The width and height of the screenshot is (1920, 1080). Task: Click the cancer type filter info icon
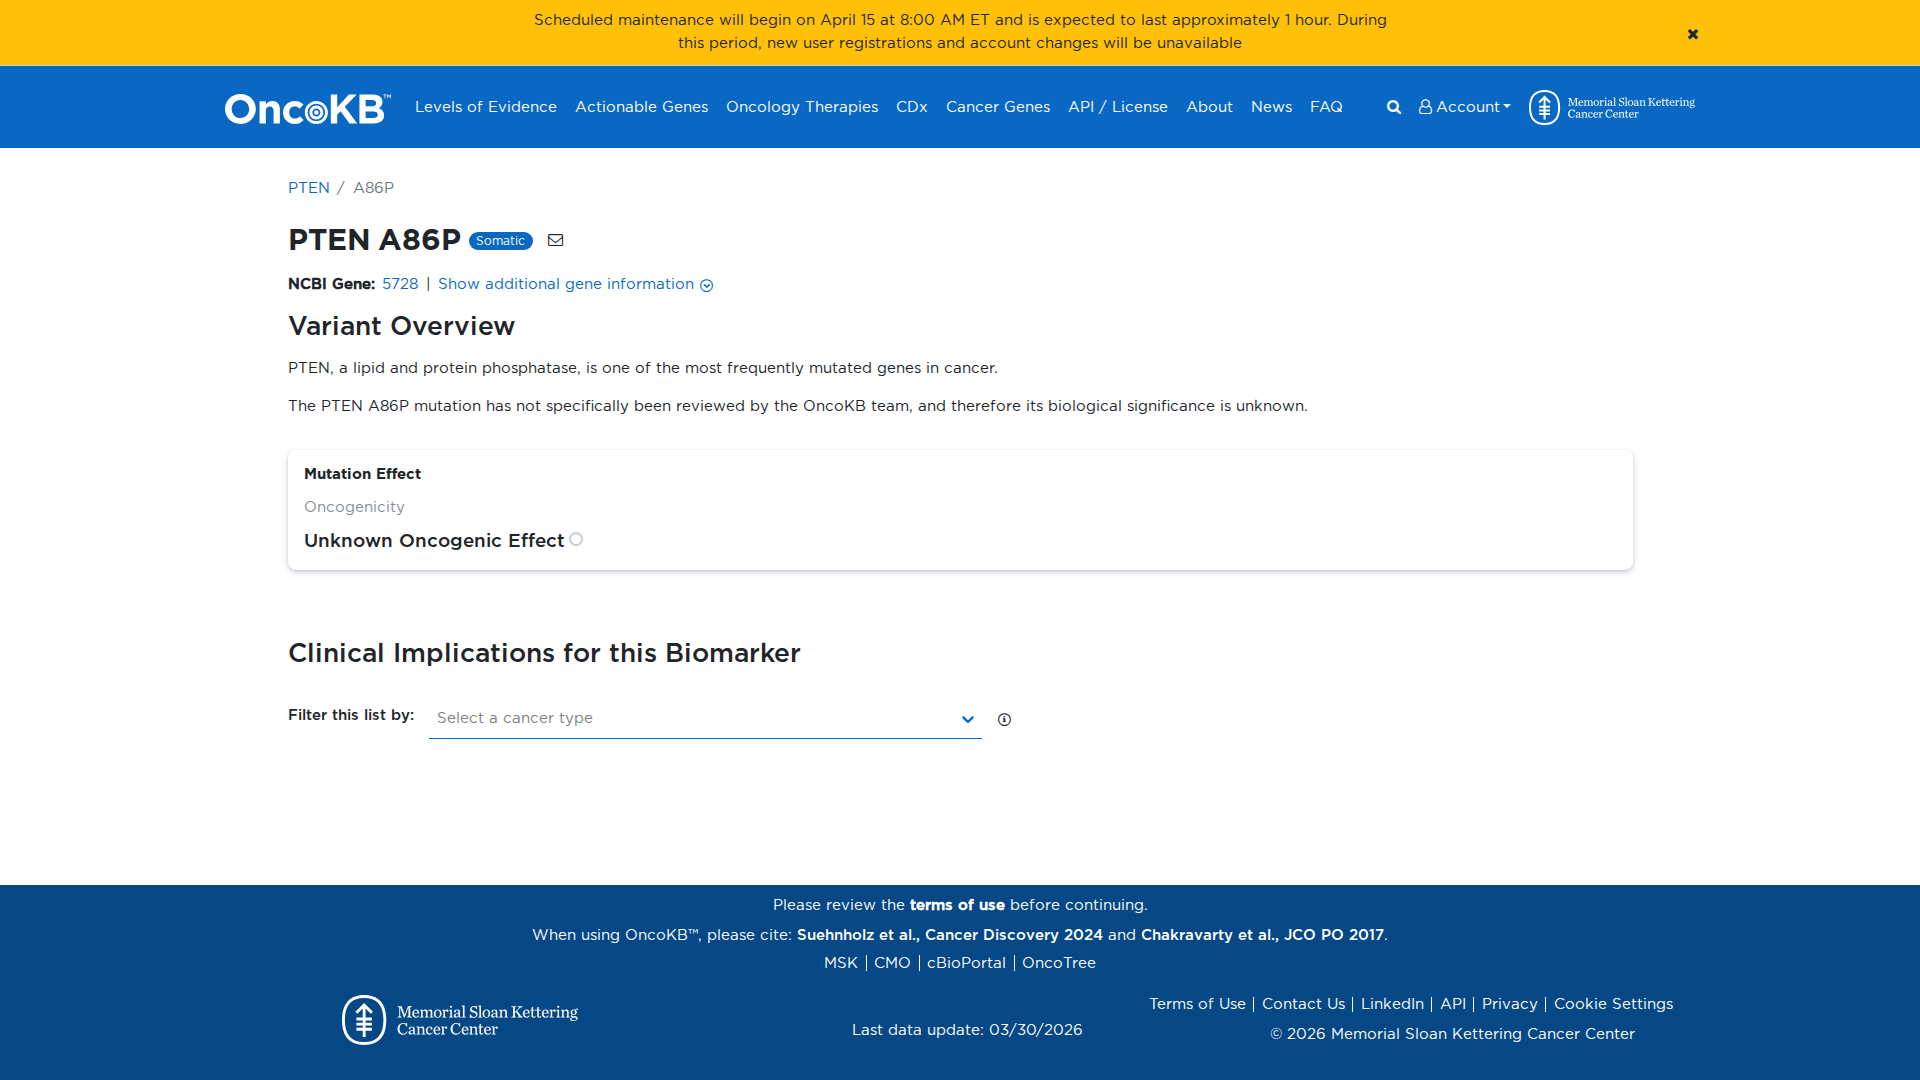point(1004,719)
